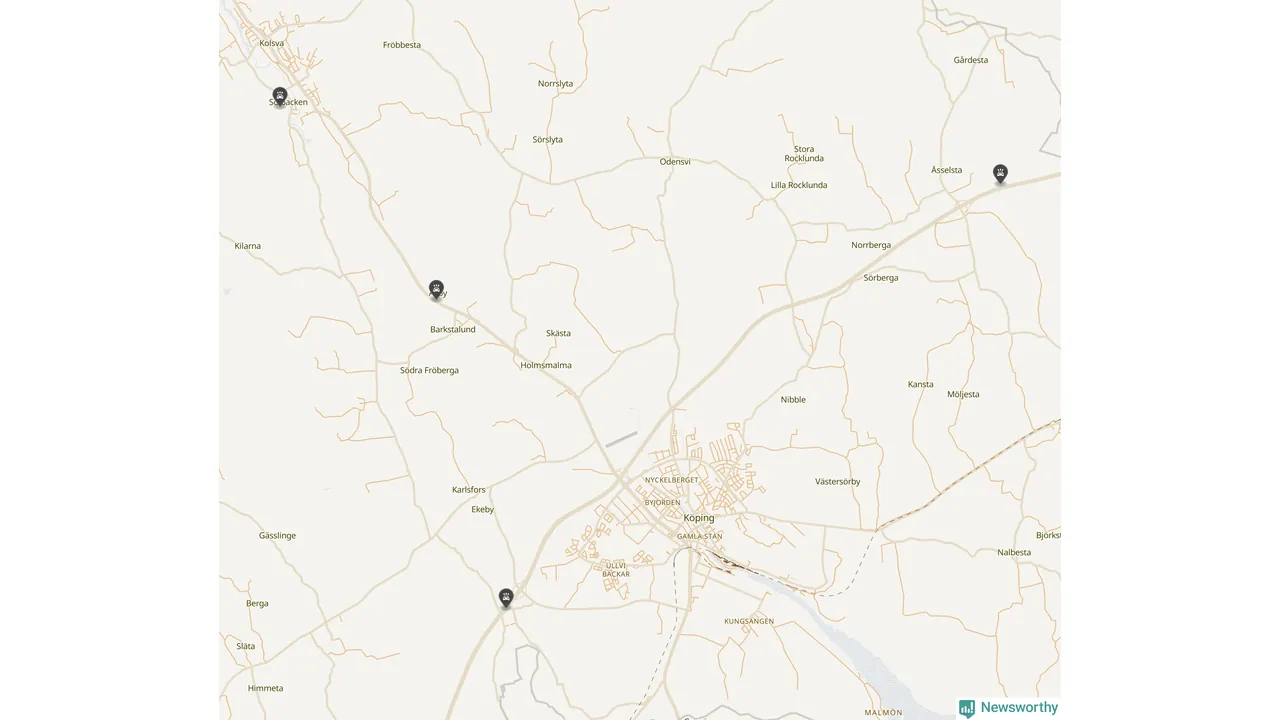
Task: Click the Gårdesta place label
Action: [971, 60]
